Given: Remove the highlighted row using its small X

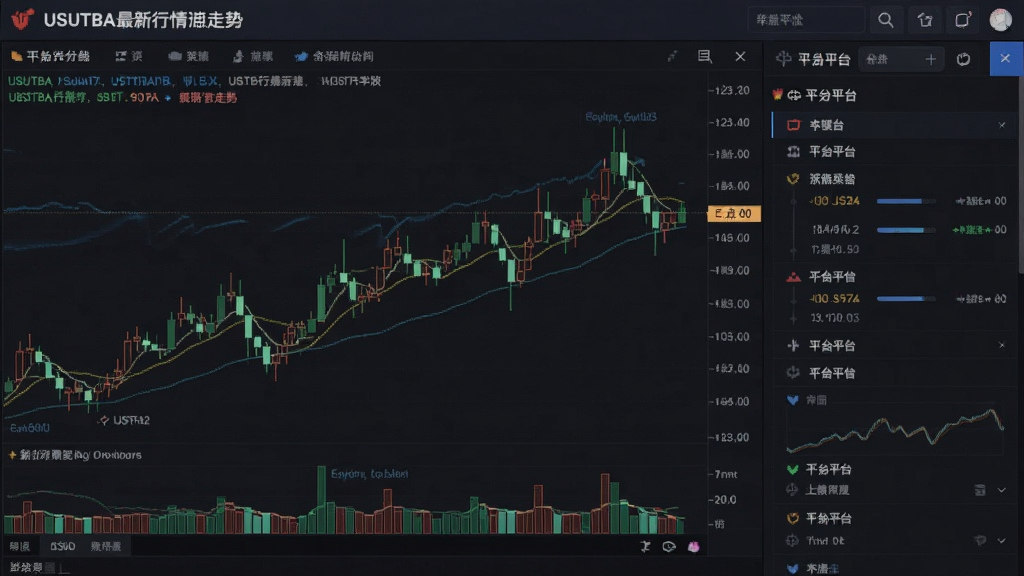Looking at the screenshot, I should click(x=1002, y=125).
